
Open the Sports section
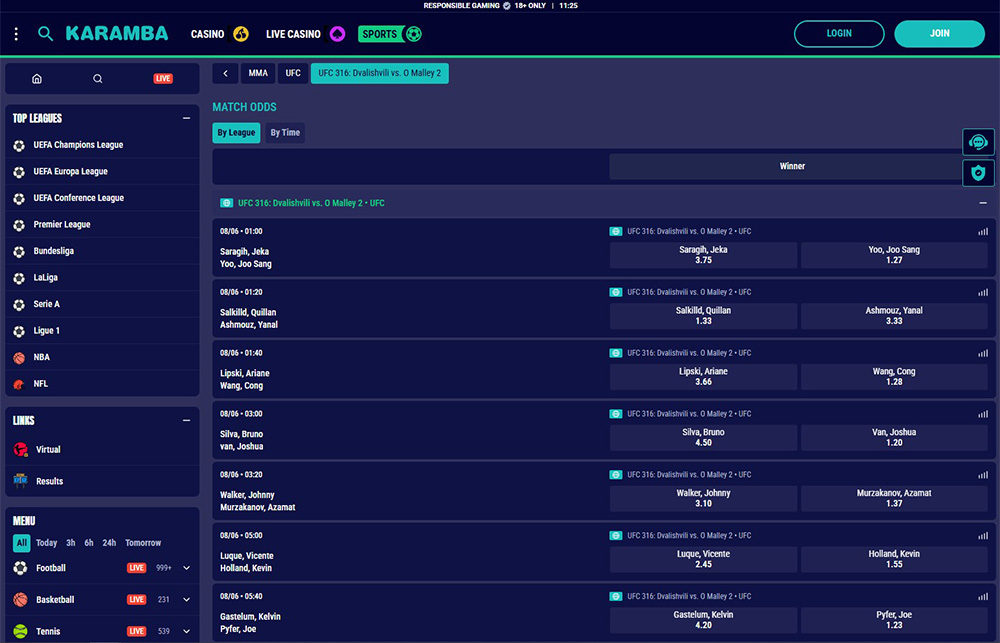390,34
